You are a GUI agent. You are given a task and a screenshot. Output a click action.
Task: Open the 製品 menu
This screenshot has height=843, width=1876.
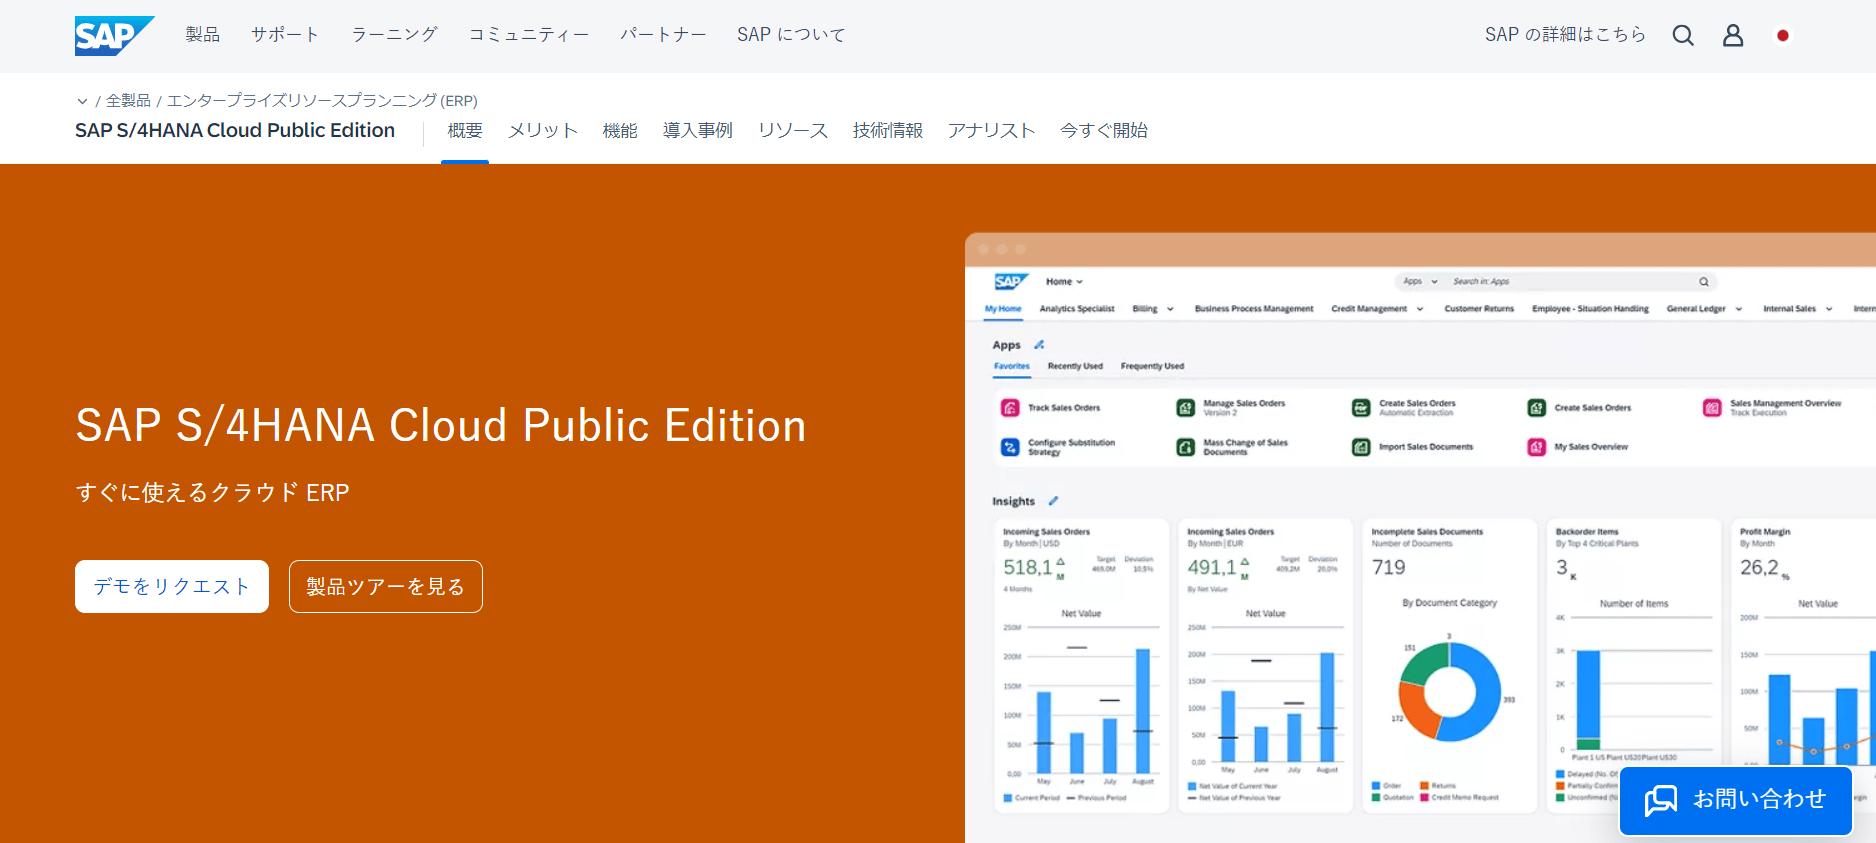(x=202, y=35)
